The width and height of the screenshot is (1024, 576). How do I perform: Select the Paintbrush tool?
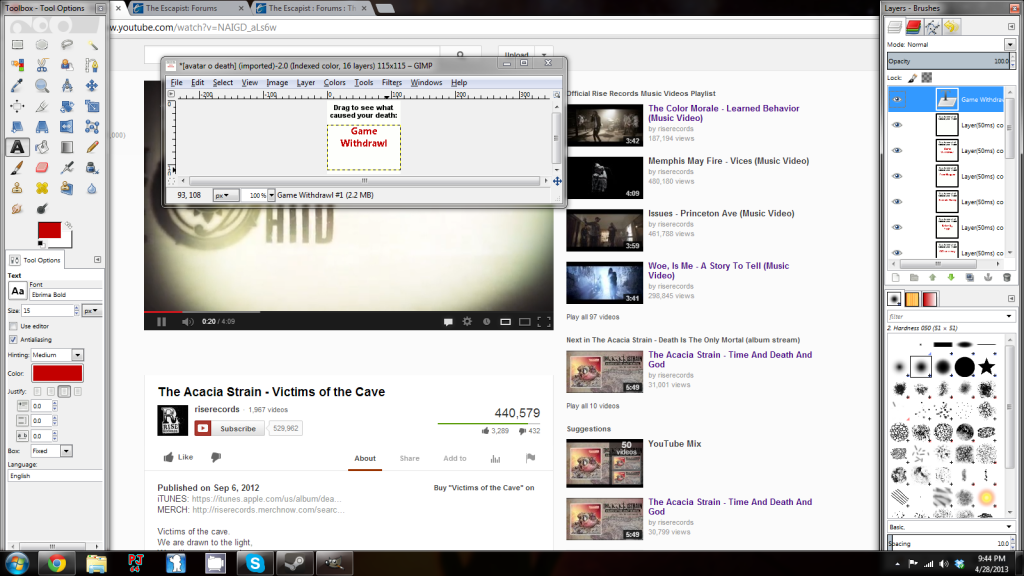[x=18, y=168]
